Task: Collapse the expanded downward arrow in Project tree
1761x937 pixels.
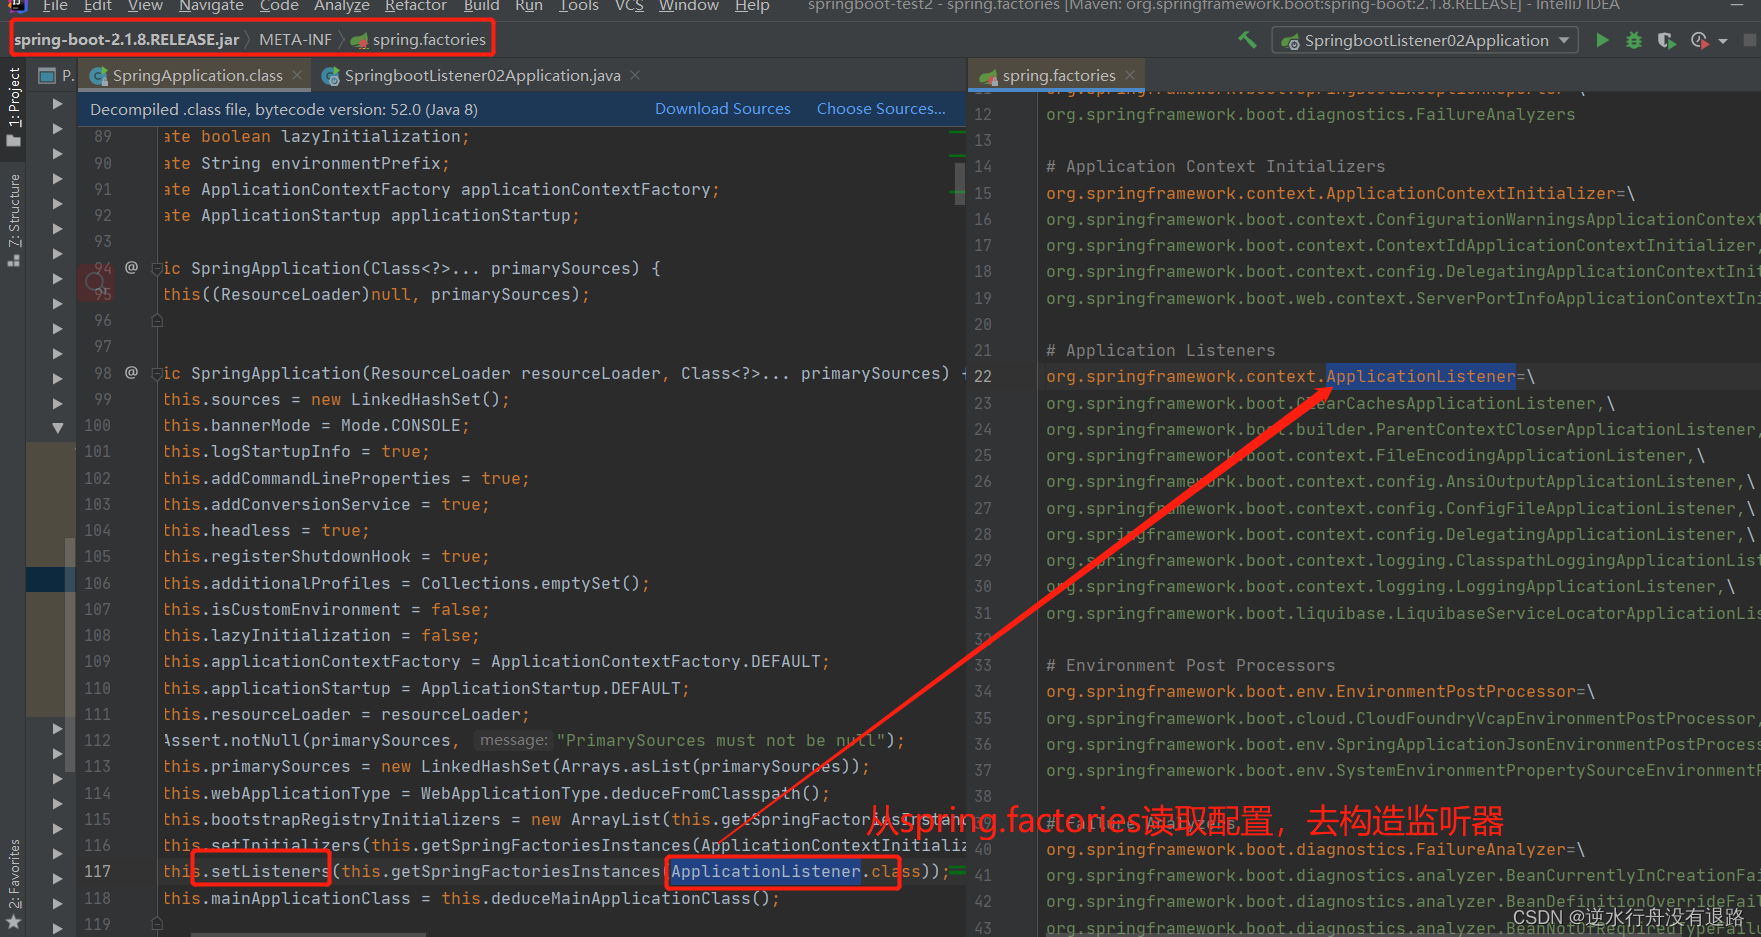Action: pyautogui.click(x=57, y=427)
